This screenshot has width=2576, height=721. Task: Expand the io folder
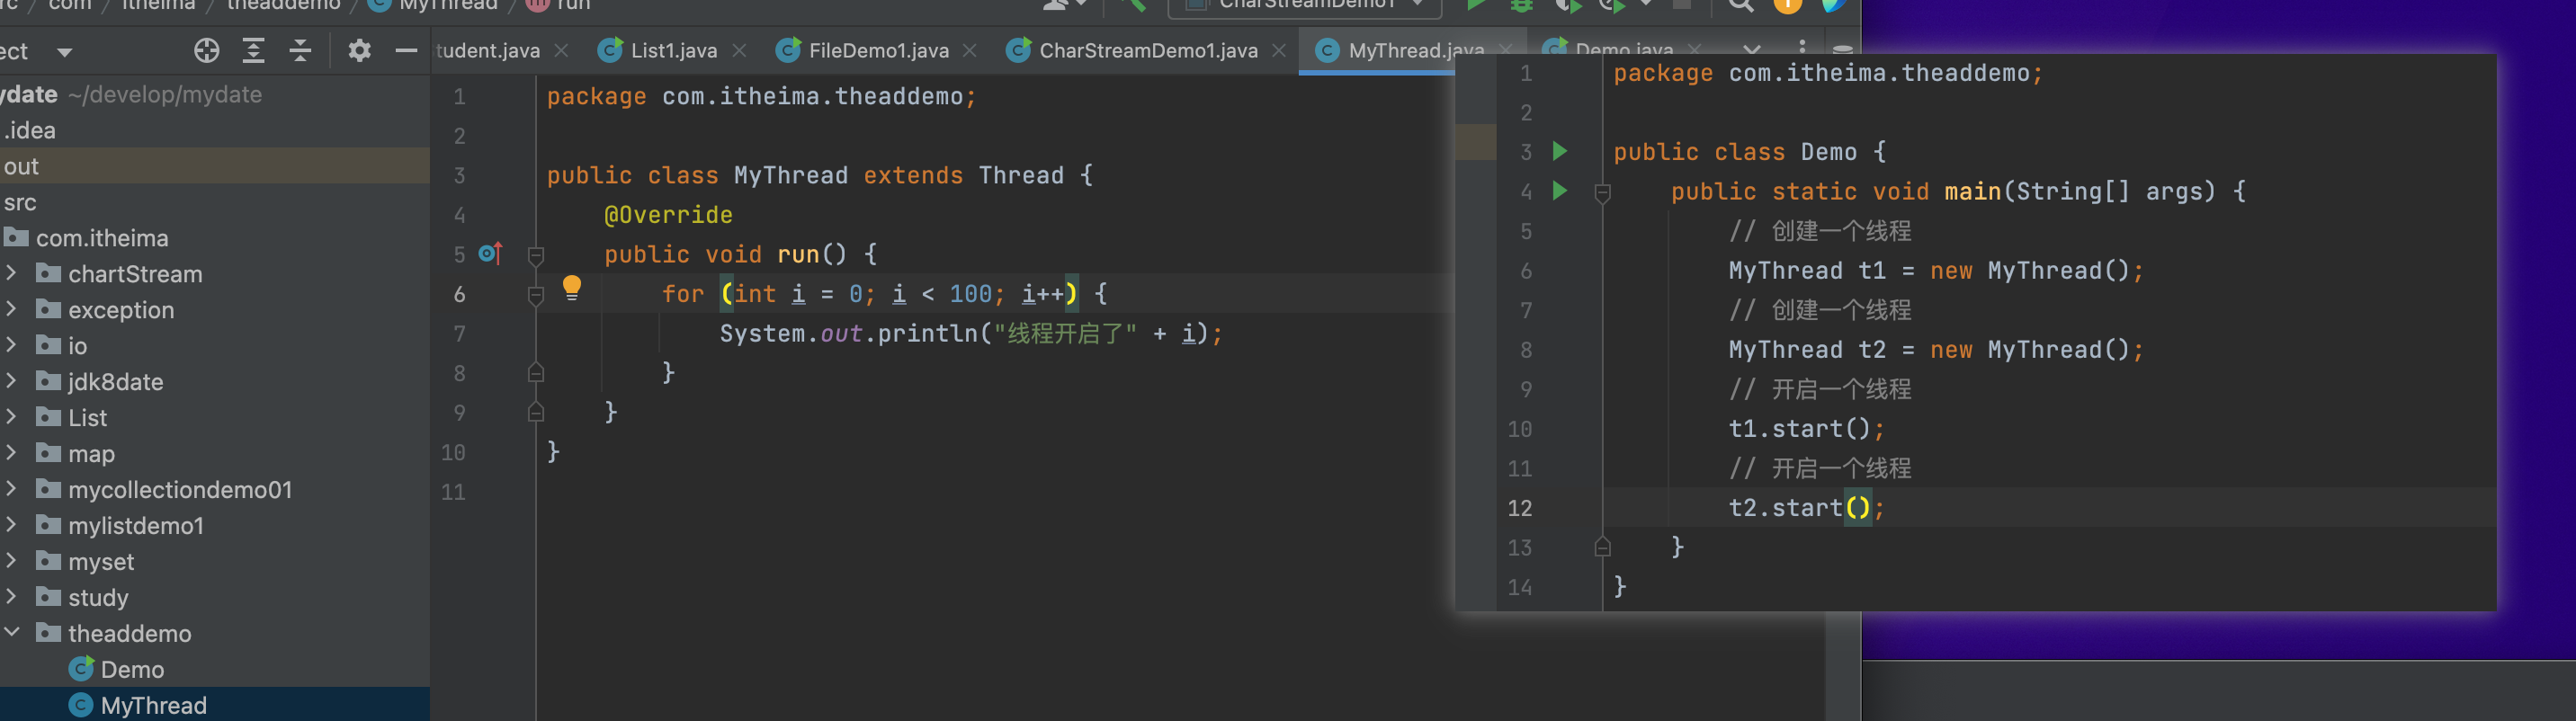coord(11,345)
